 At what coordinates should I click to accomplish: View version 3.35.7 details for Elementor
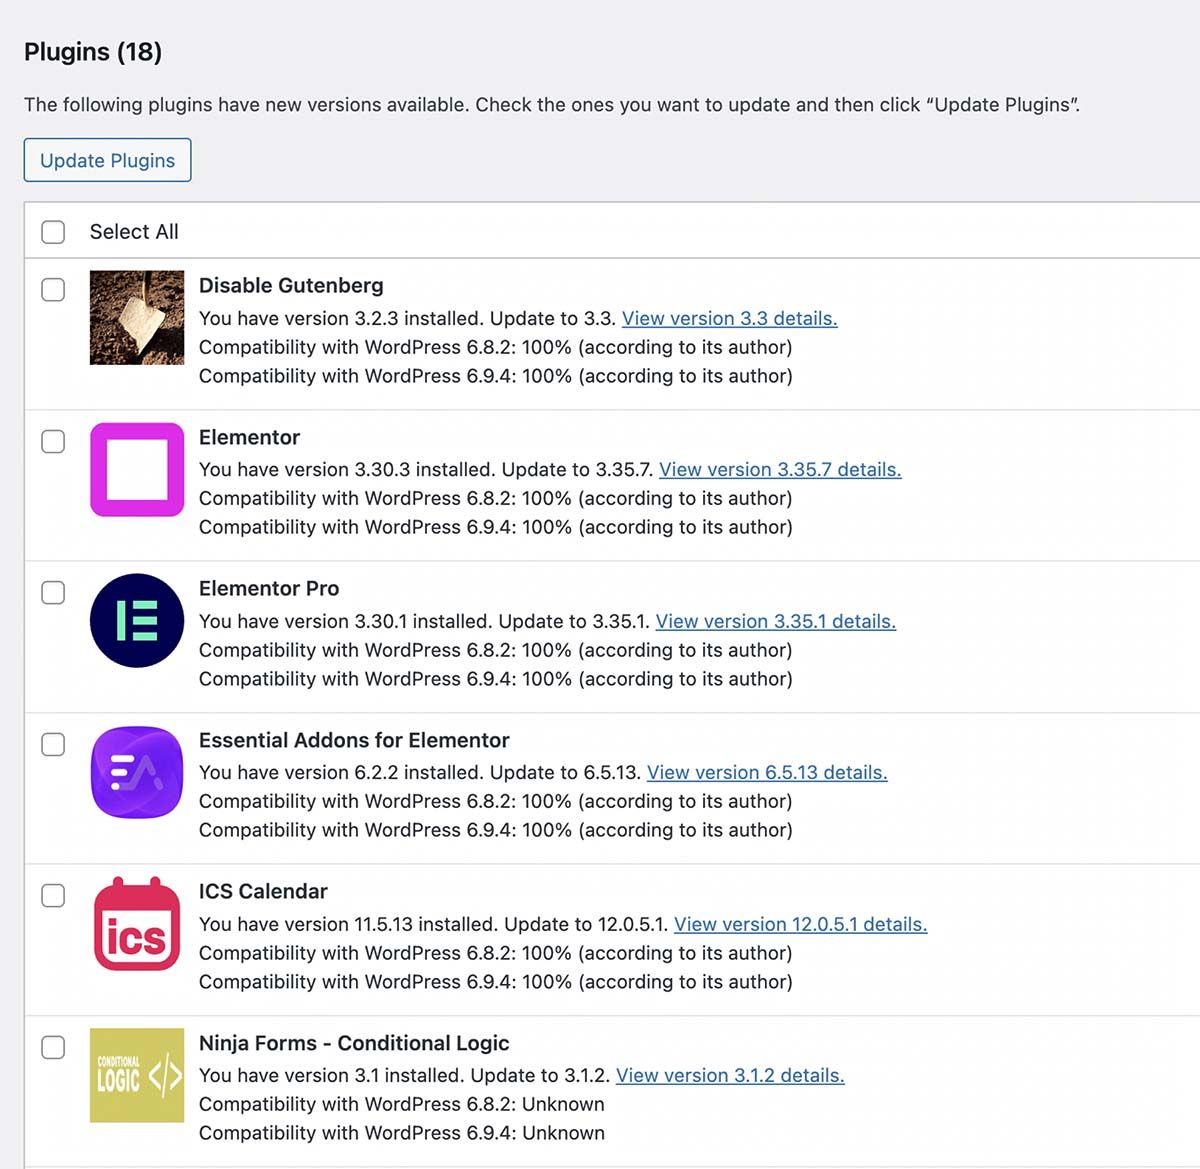click(781, 469)
